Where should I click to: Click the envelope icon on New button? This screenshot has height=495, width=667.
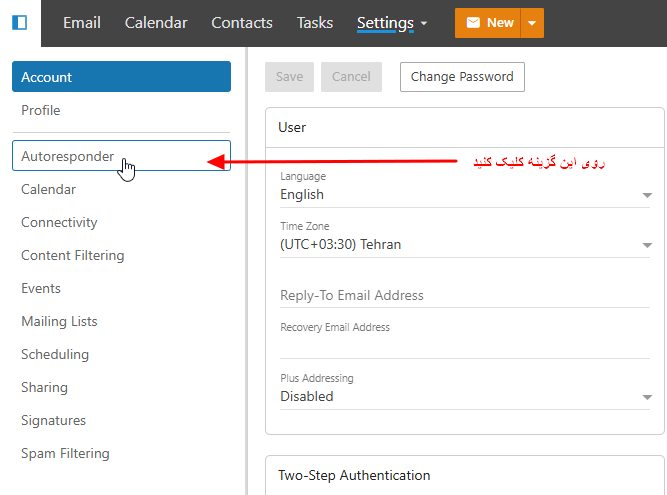coord(473,23)
